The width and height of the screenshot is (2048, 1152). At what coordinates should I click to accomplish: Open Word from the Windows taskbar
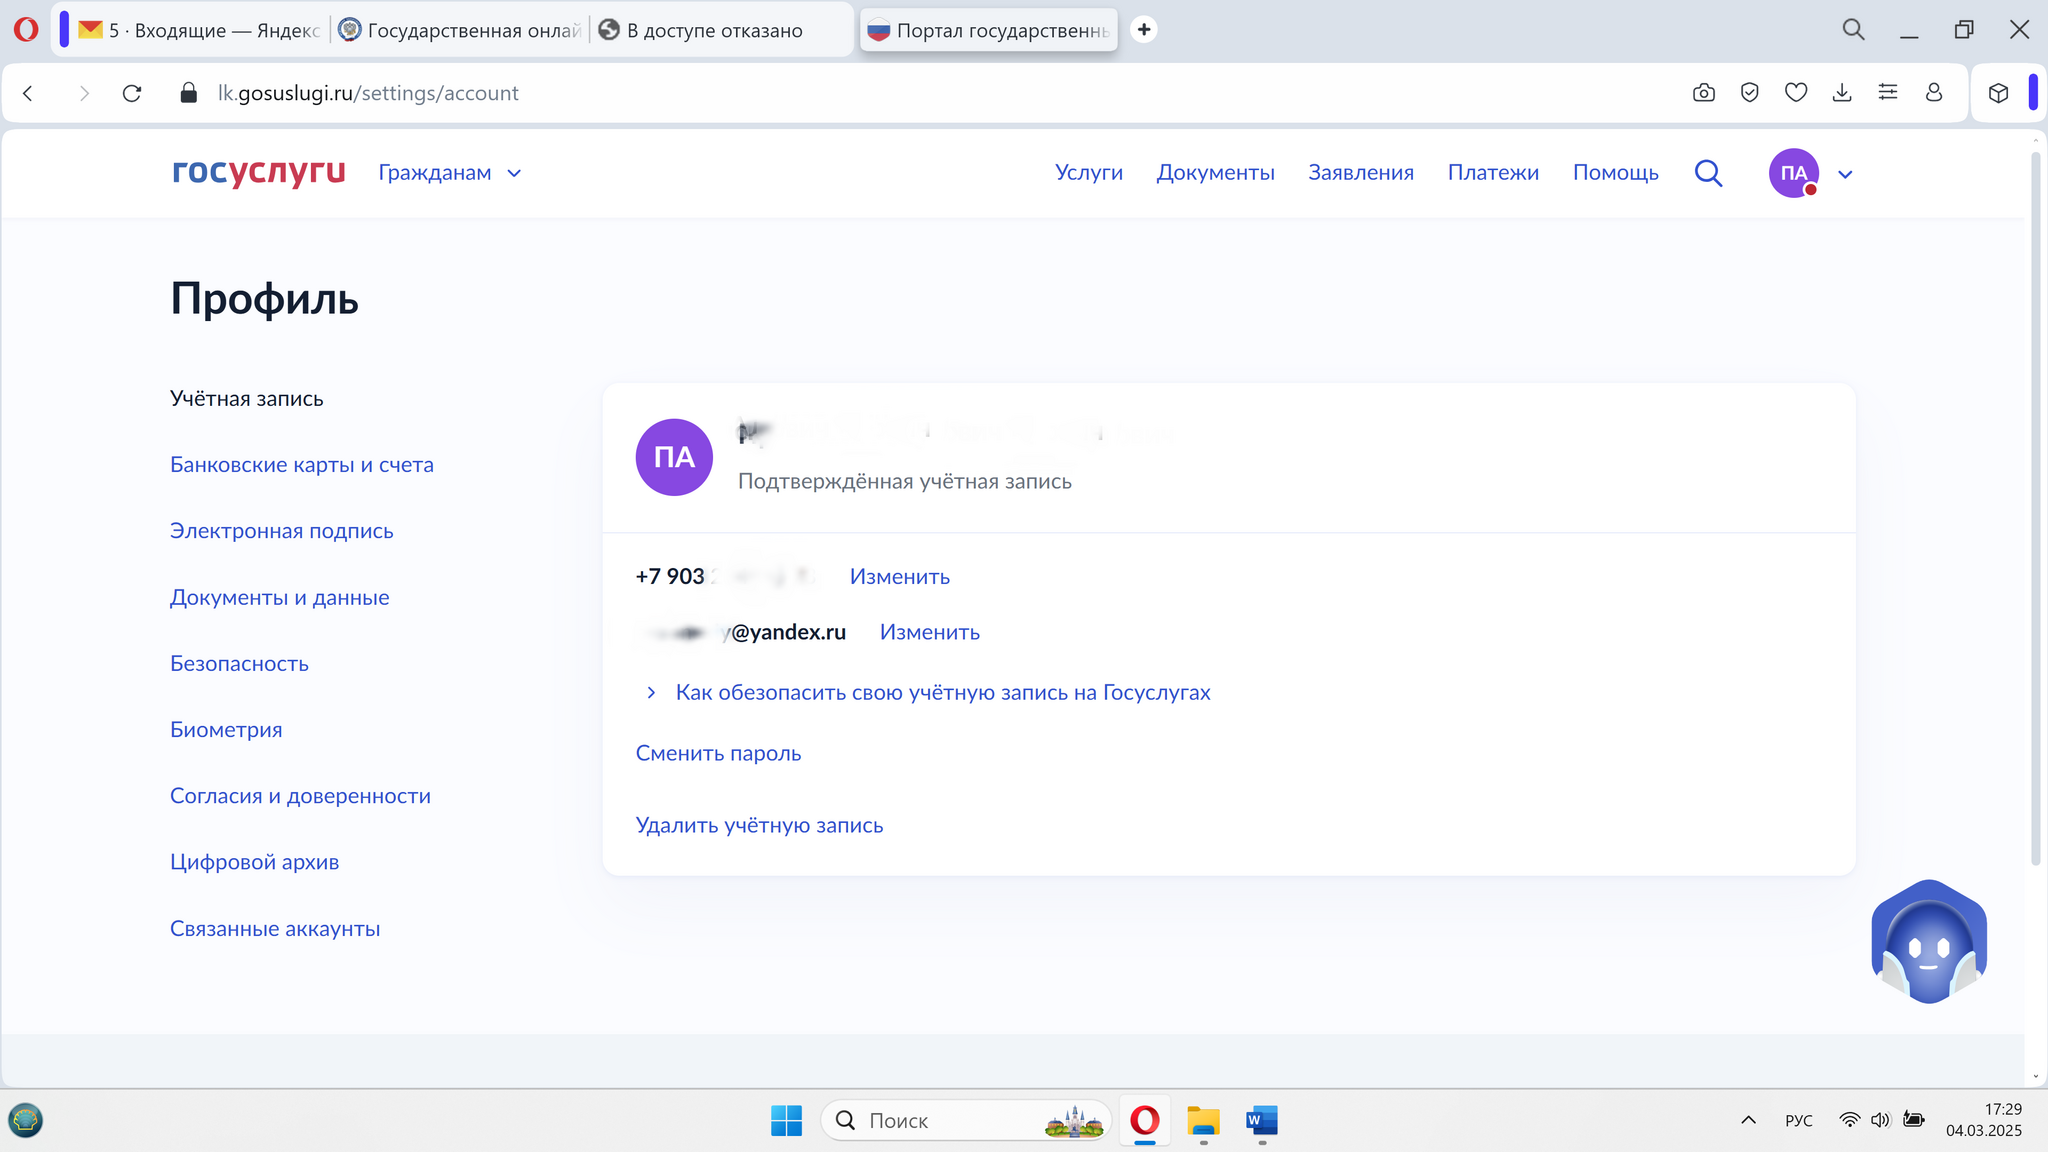1261,1120
